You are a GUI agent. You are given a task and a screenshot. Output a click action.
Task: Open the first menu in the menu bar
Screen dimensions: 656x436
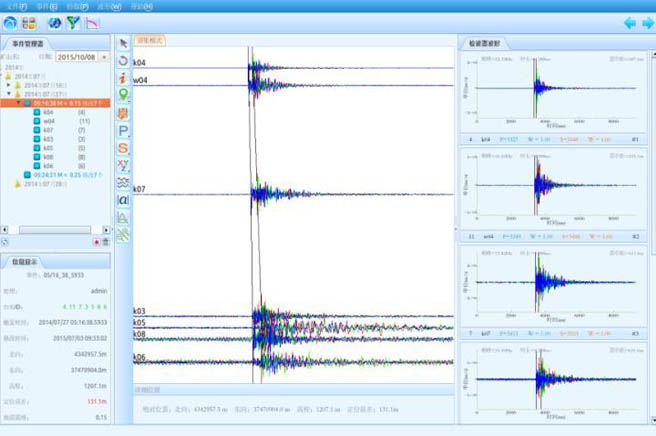coord(18,6)
